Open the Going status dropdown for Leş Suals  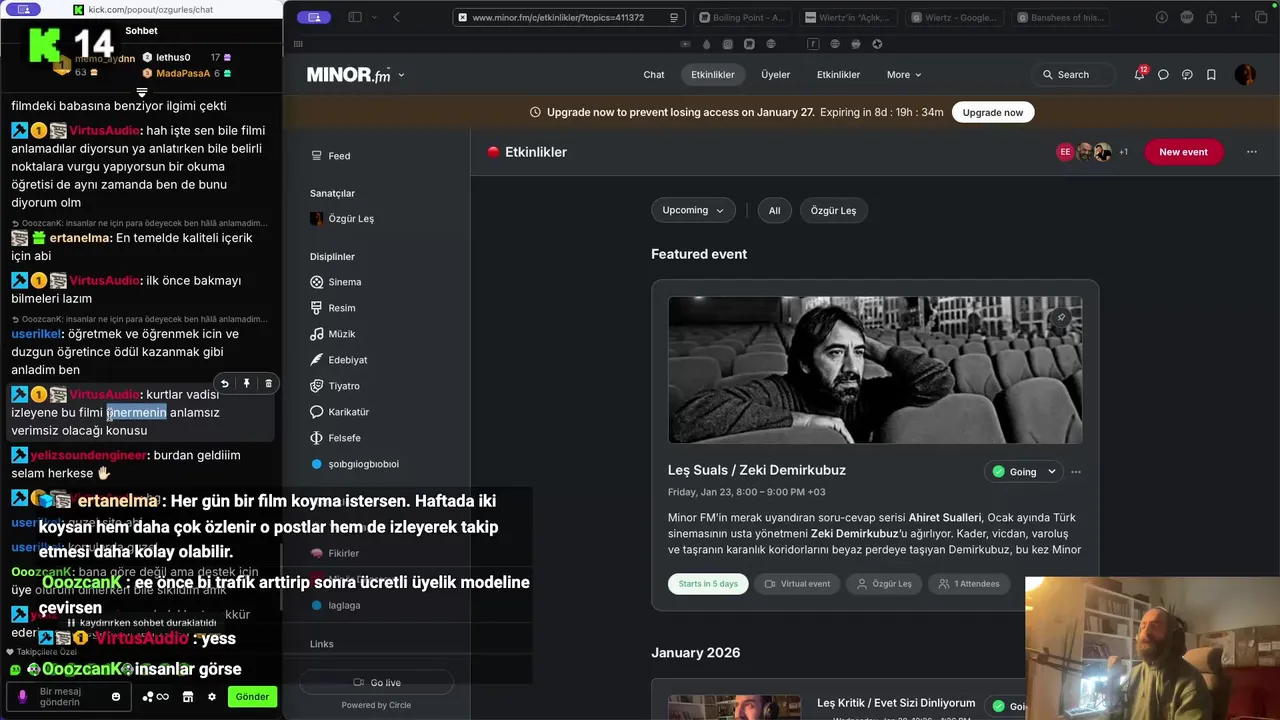1024,472
